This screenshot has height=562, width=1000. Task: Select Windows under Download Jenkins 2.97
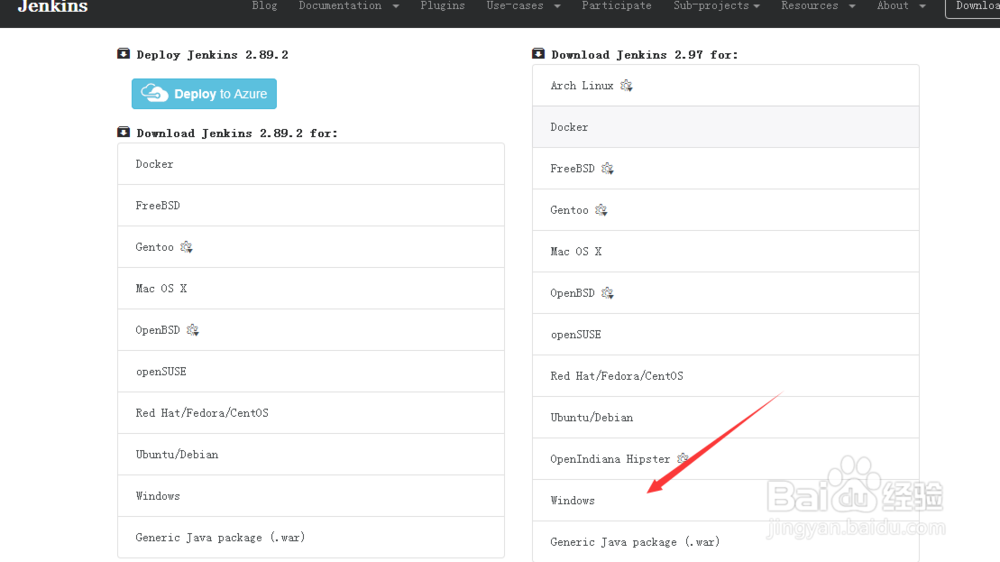(573, 500)
